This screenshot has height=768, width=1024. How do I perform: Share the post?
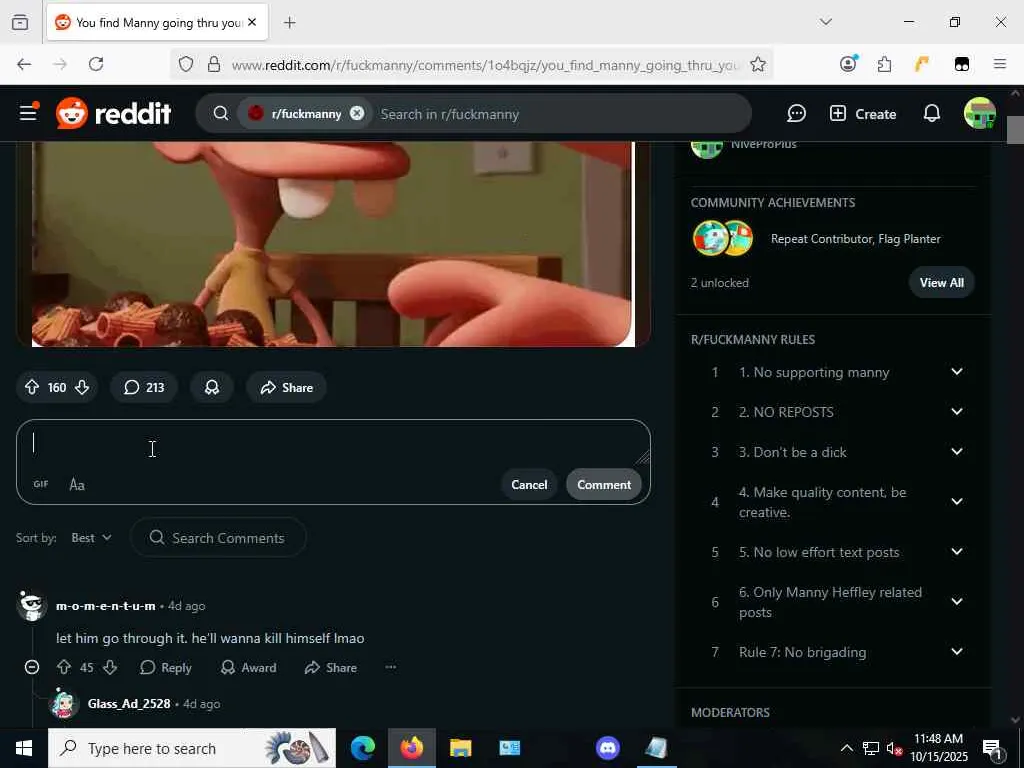pos(286,387)
